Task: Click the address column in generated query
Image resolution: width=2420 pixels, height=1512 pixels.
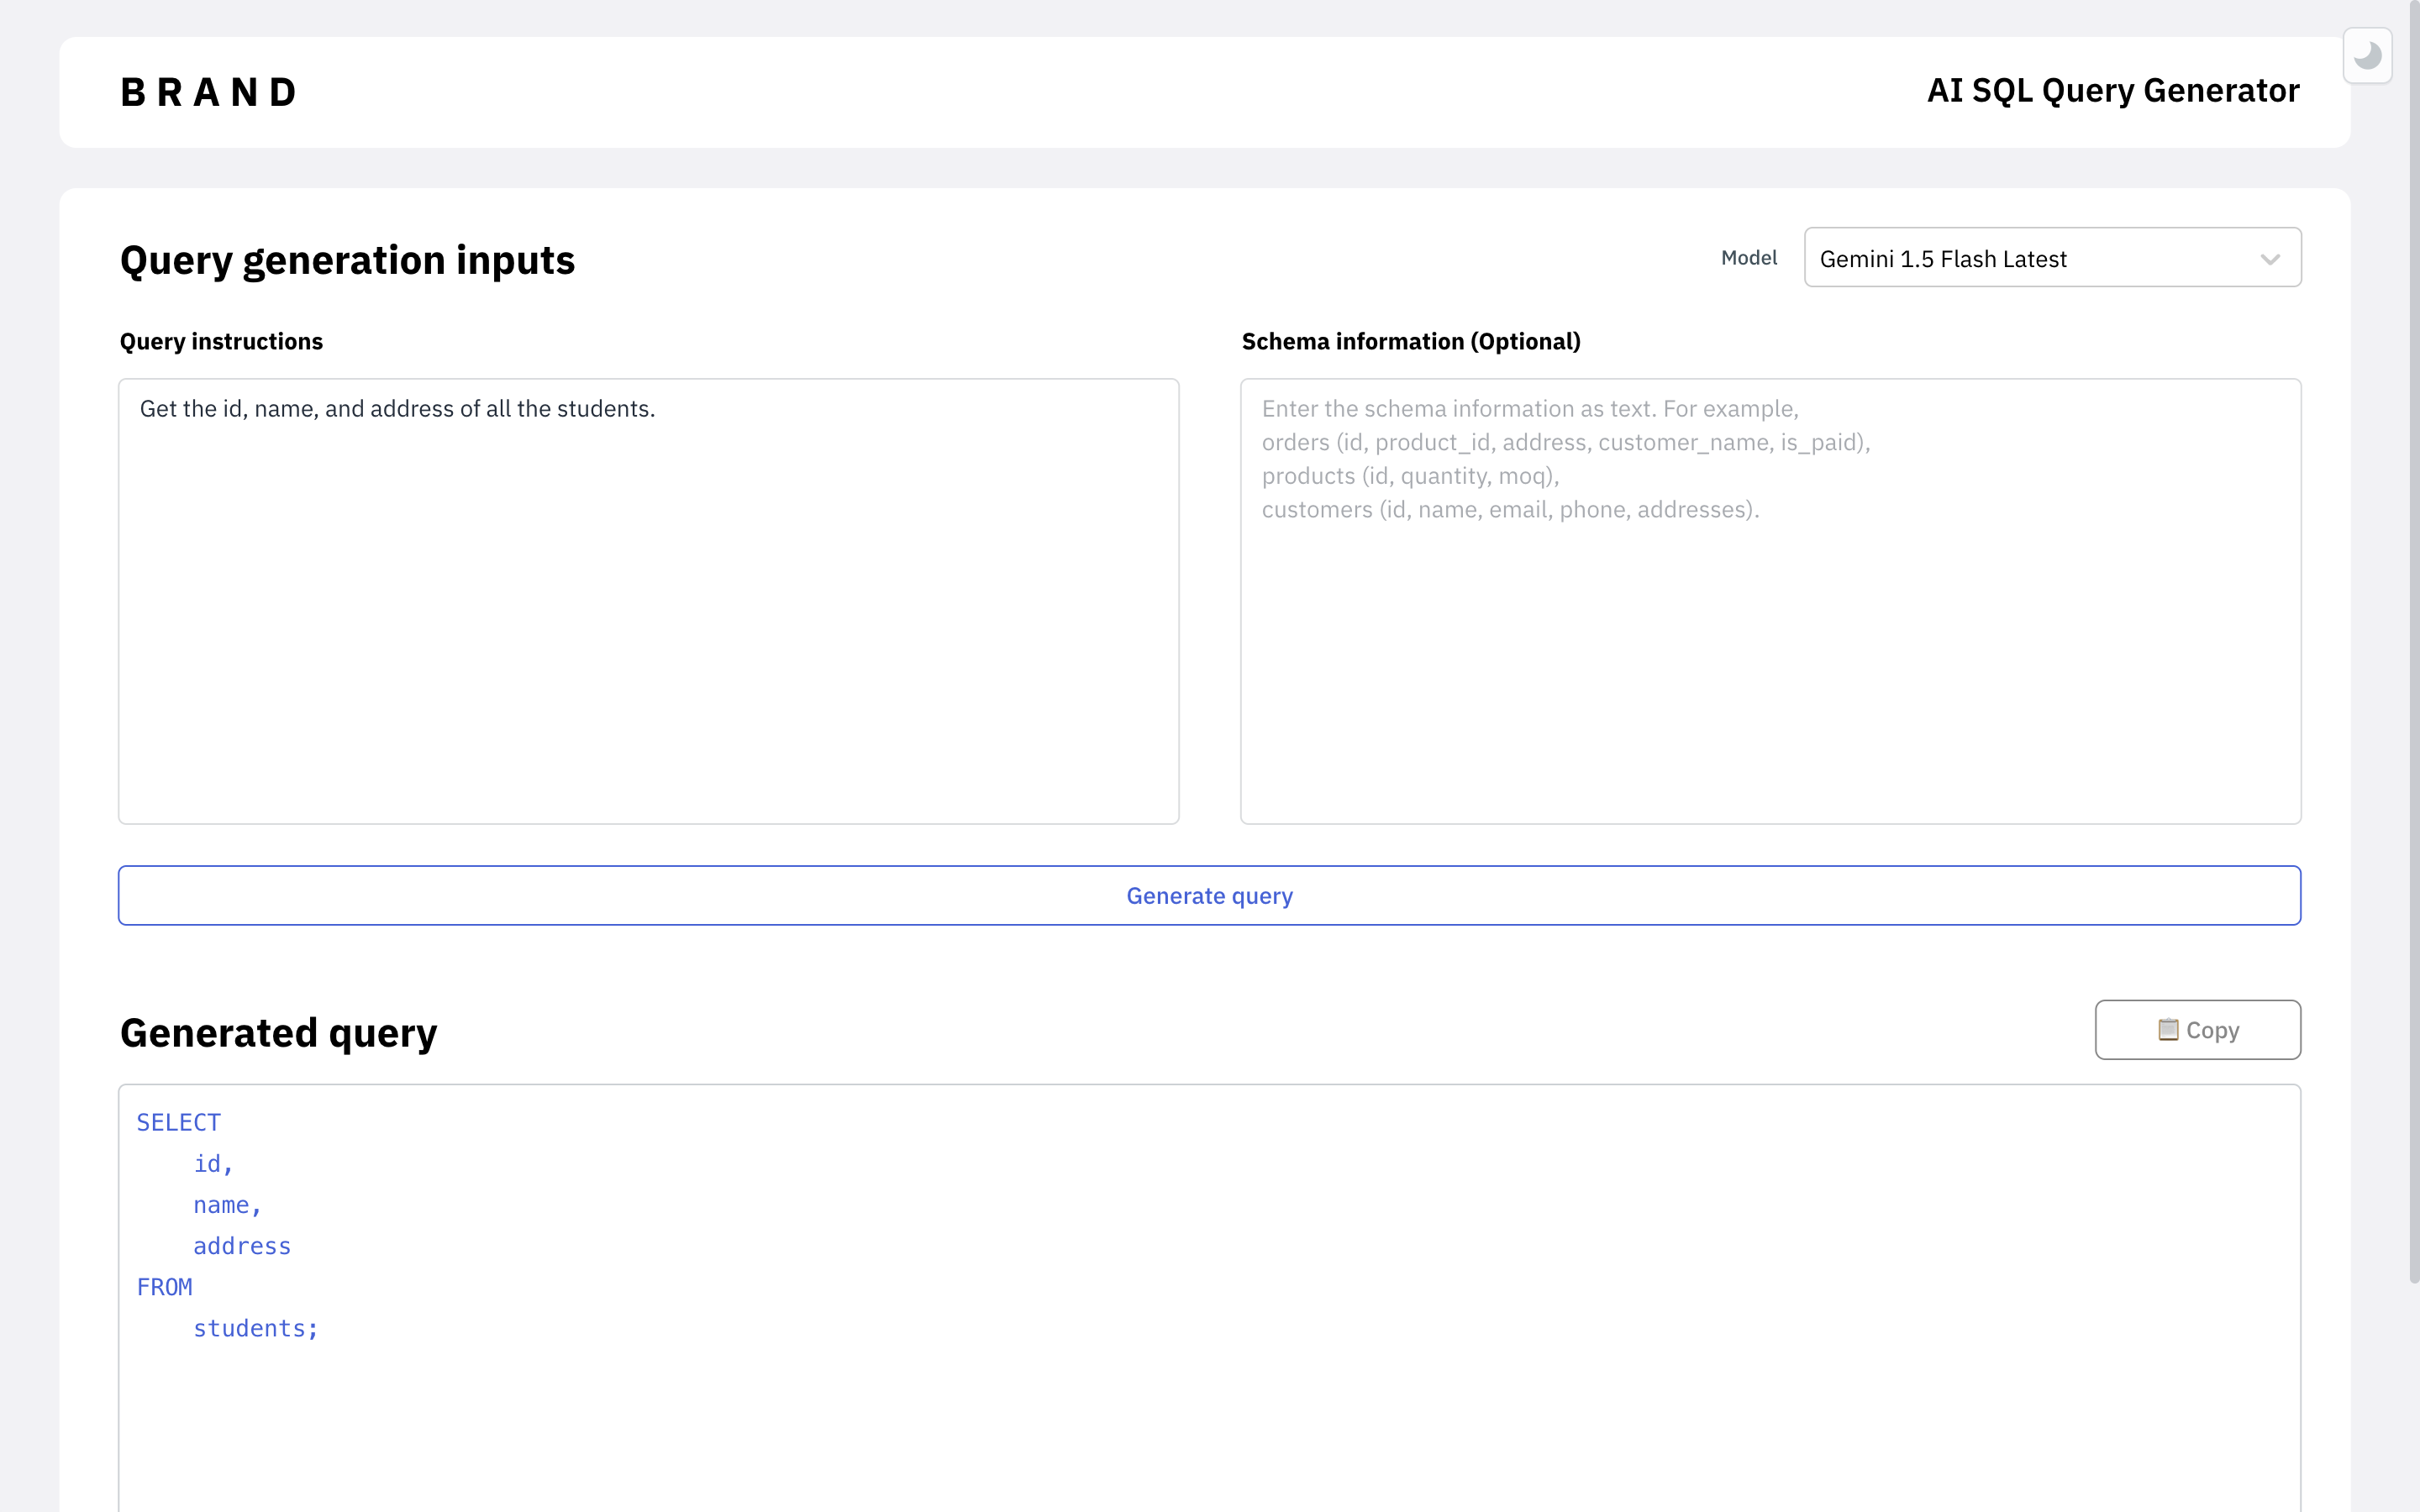Action: pyautogui.click(x=241, y=1246)
